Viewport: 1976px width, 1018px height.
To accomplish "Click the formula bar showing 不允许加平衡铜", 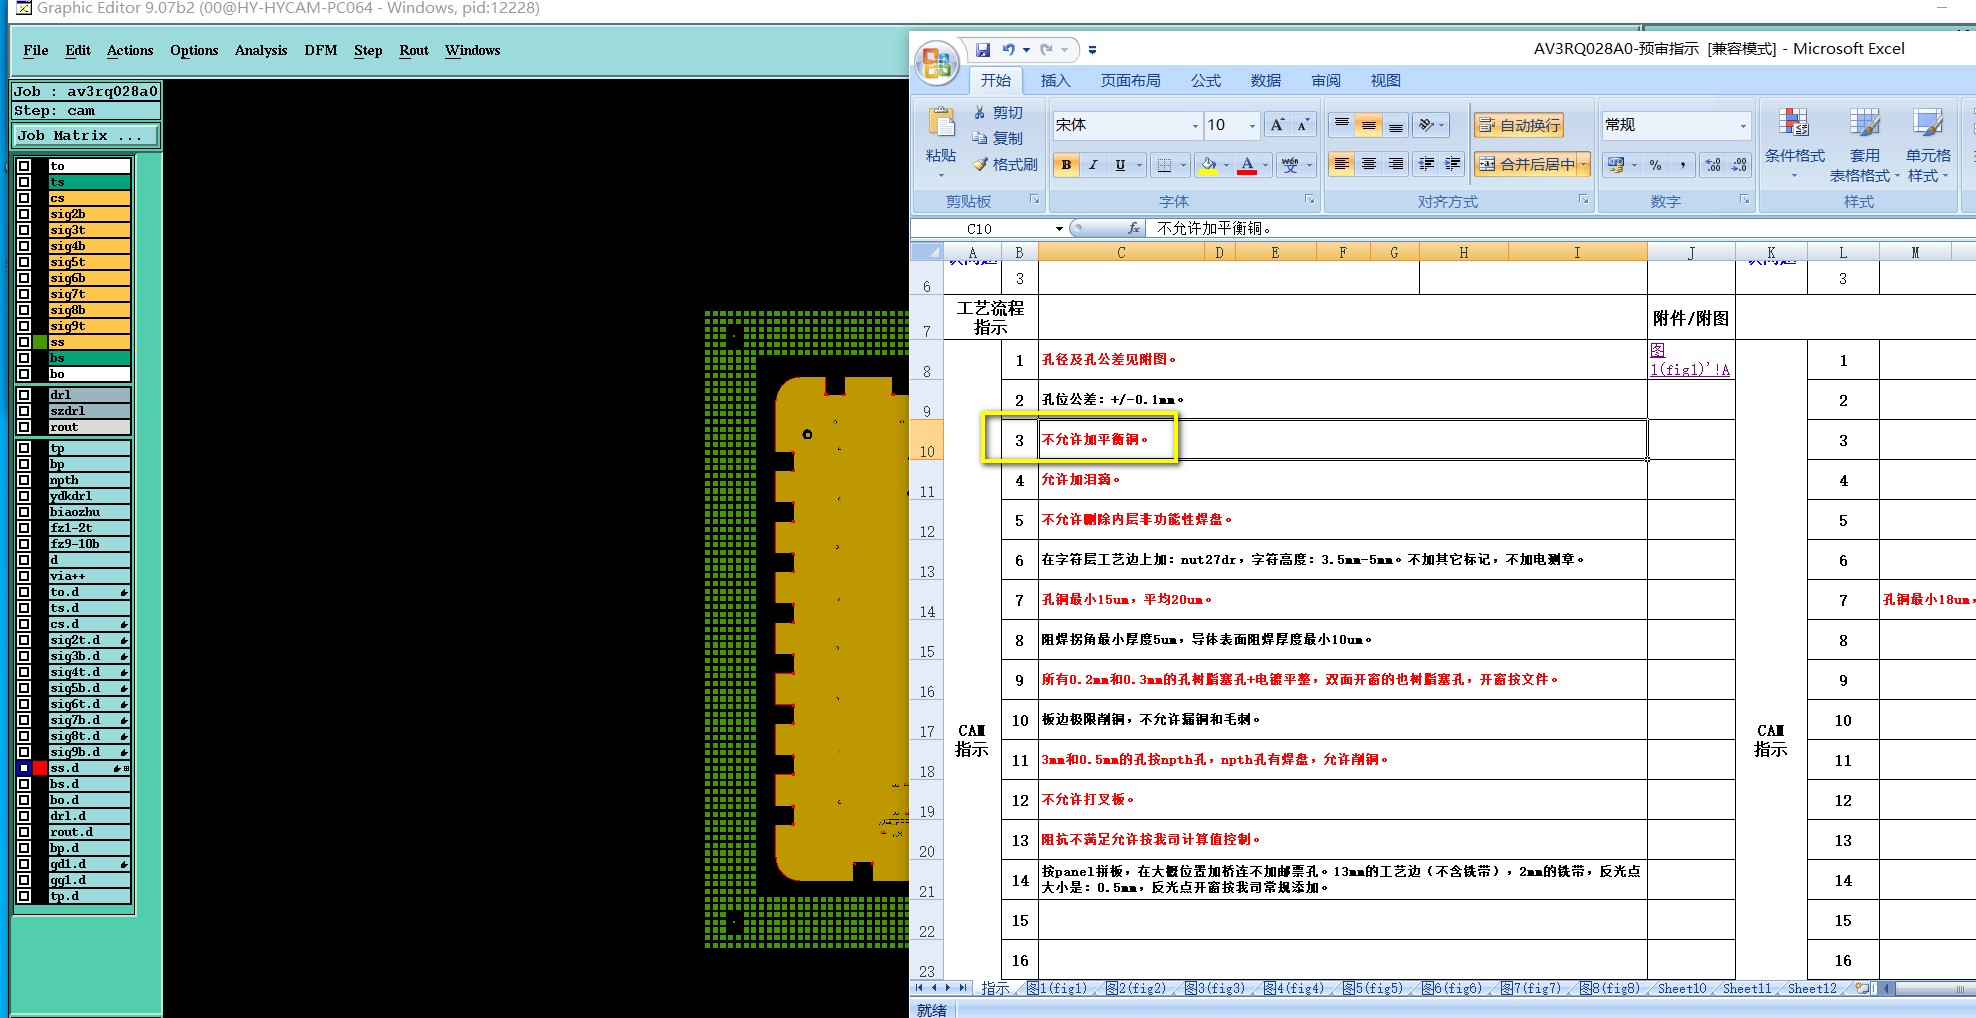I will click(x=1560, y=229).
